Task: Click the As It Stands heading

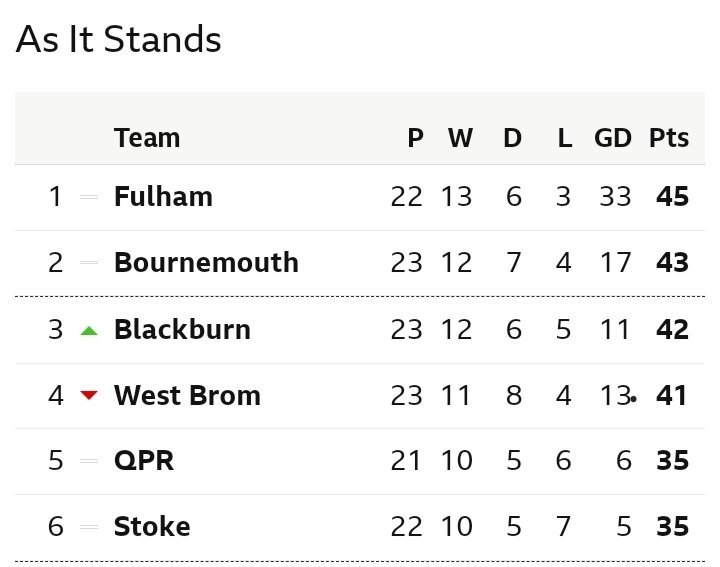Action: tap(118, 39)
